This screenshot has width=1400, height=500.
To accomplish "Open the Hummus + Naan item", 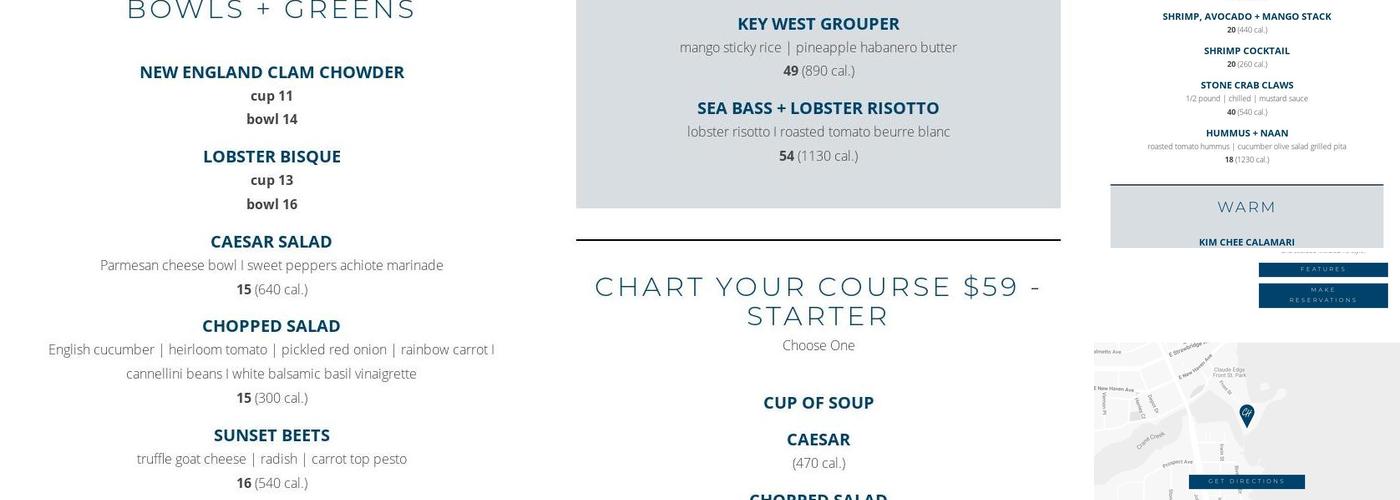I will 1246,133.
